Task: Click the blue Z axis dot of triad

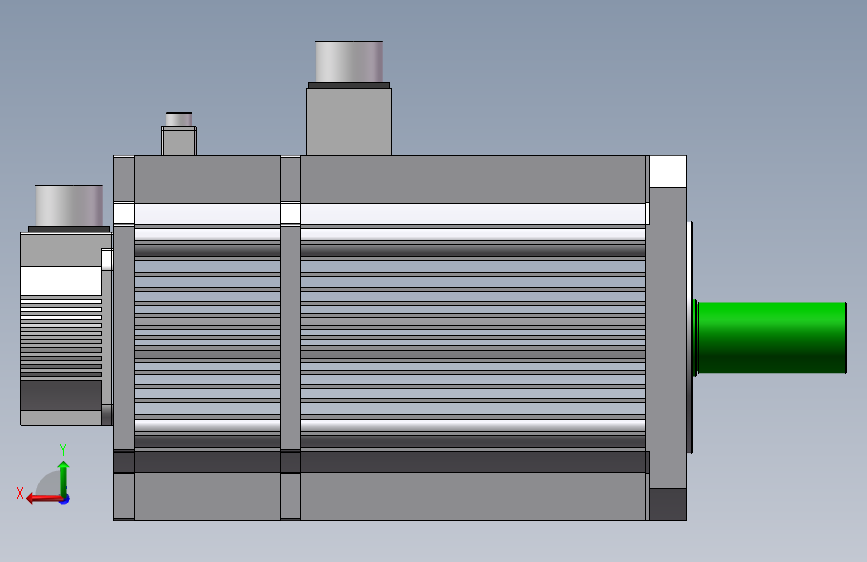Action: click(65, 499)
